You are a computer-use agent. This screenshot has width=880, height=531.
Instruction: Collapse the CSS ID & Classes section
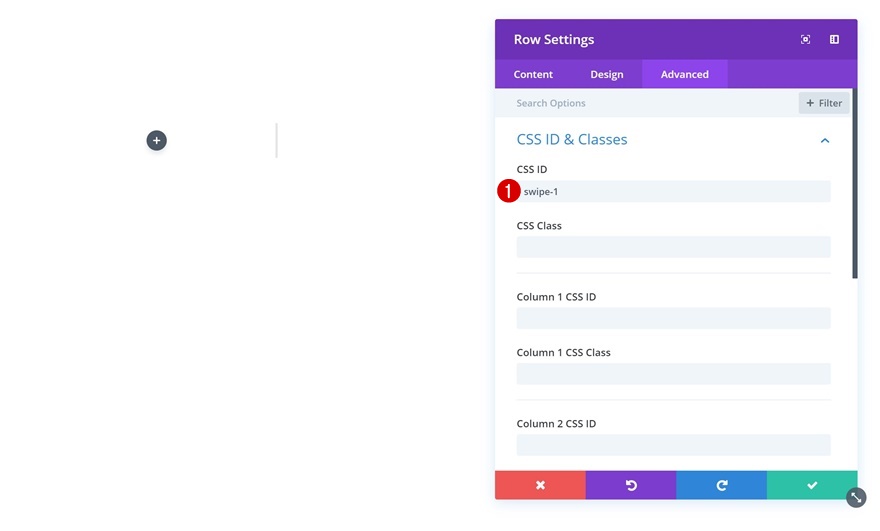825,141
